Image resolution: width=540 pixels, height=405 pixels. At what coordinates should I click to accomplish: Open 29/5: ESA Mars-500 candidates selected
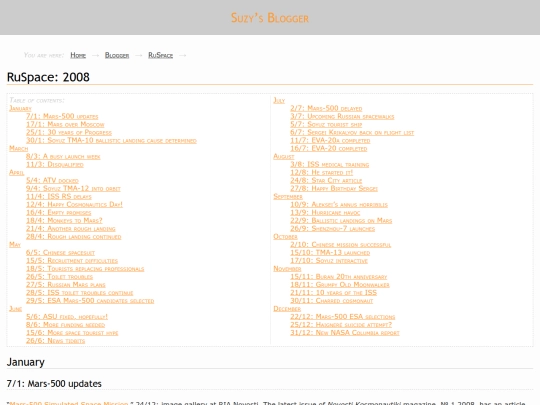click(x=90, y=300)
